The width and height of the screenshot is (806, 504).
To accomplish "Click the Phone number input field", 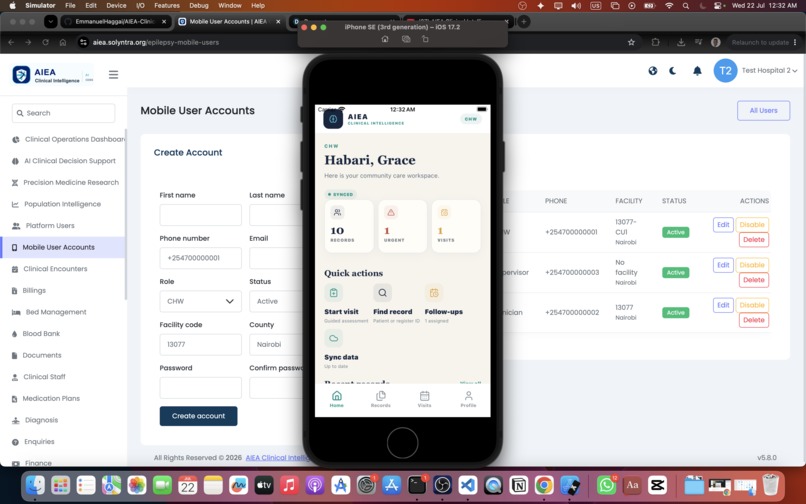I will coord(200,258).
